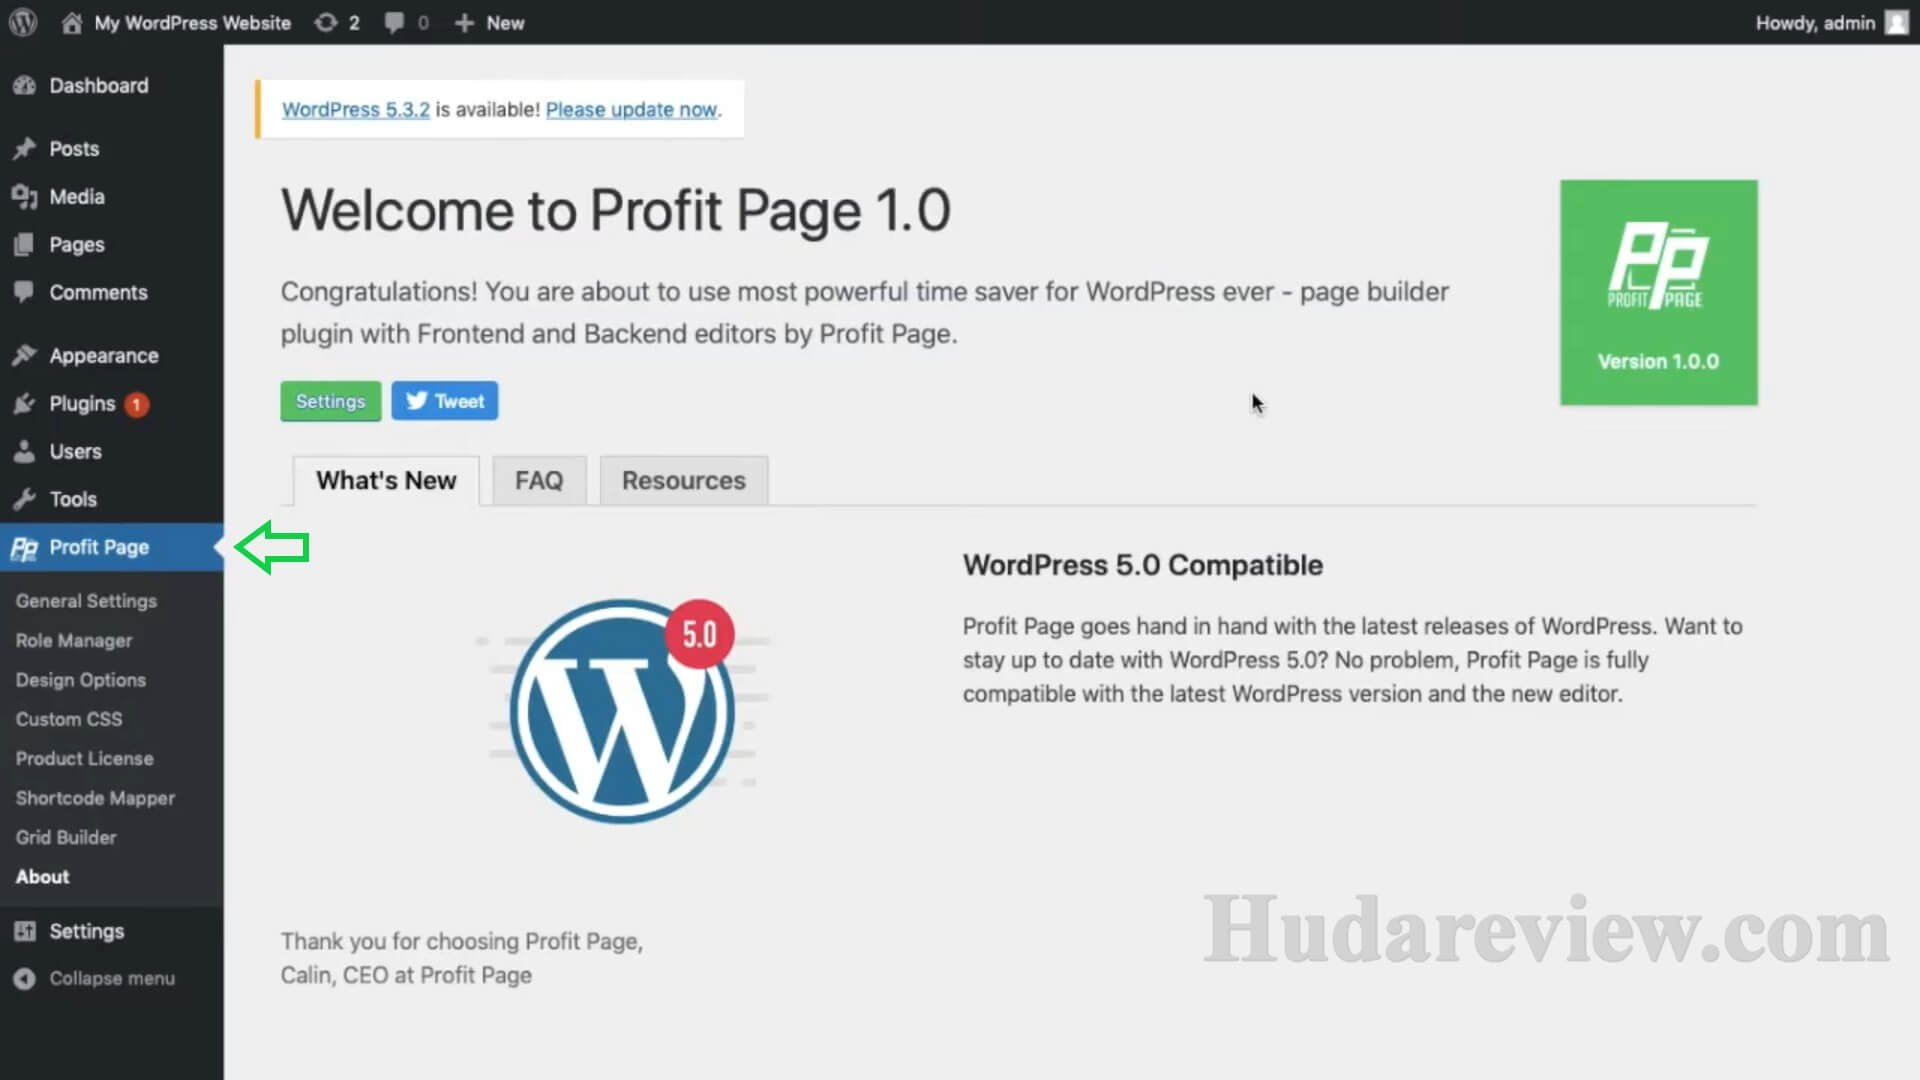The width and height of the screenshot is (1920, 1080).
Task: Click the Settings label in left sidebar
Action: [x=87, y=931]
